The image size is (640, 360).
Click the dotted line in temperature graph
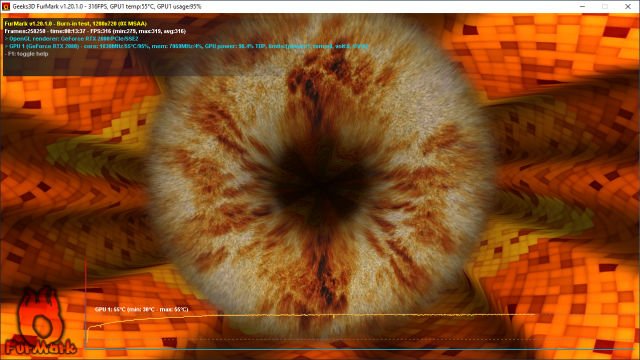(x=310, y=339)
